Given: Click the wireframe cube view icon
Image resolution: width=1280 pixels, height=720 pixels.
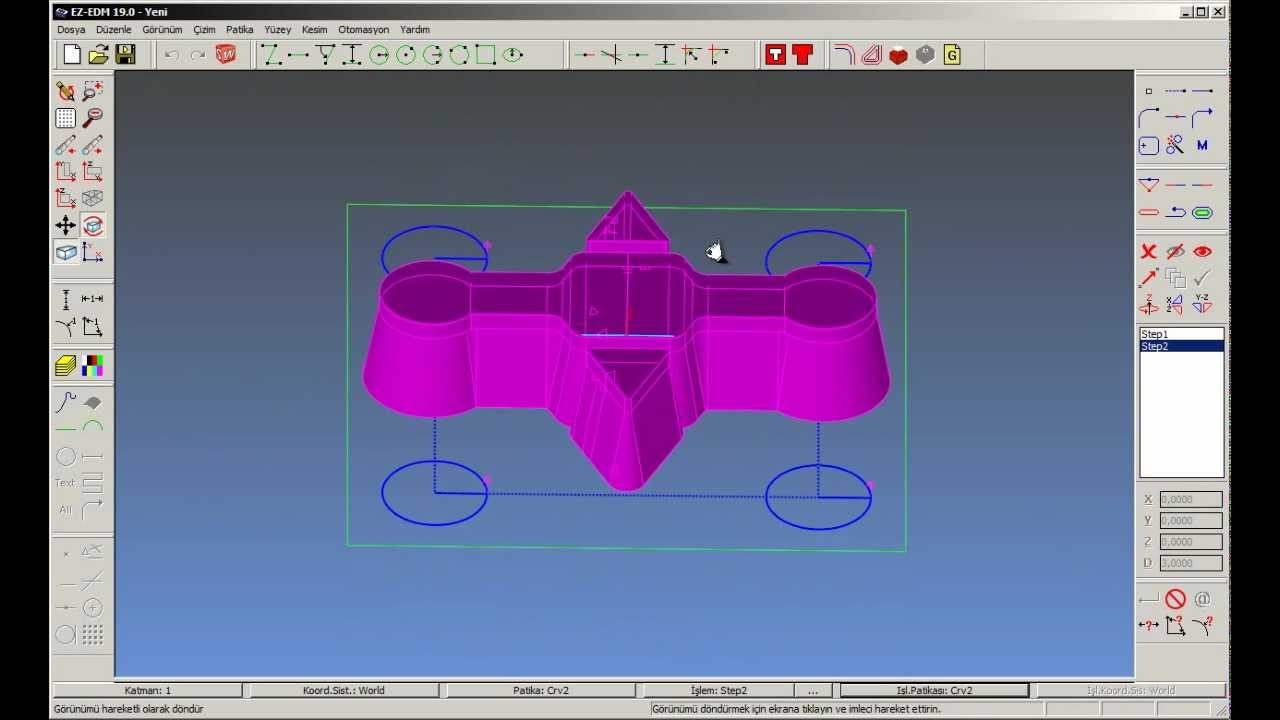Looking at the screenshot, I should [92, 198].
